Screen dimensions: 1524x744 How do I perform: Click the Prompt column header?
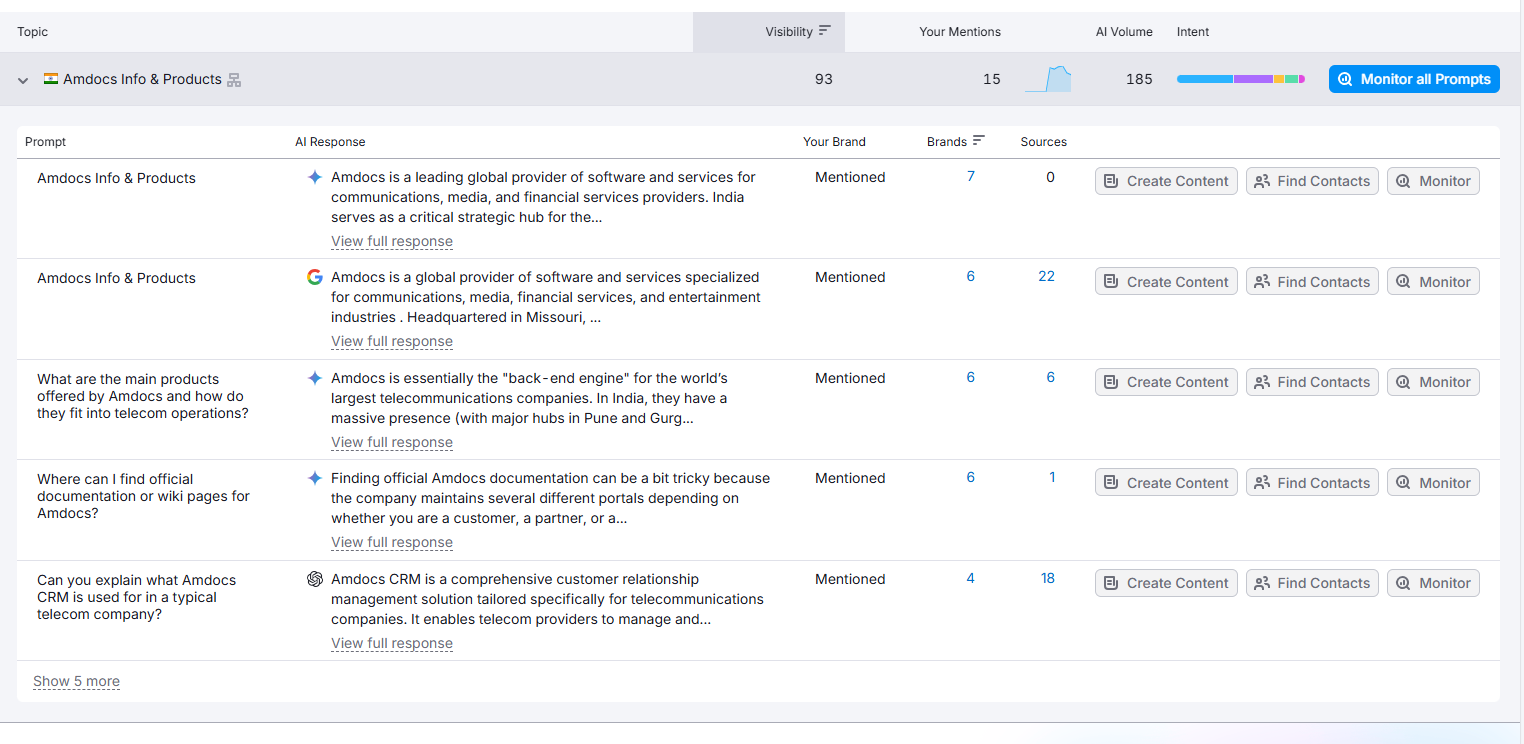point(45,142)
